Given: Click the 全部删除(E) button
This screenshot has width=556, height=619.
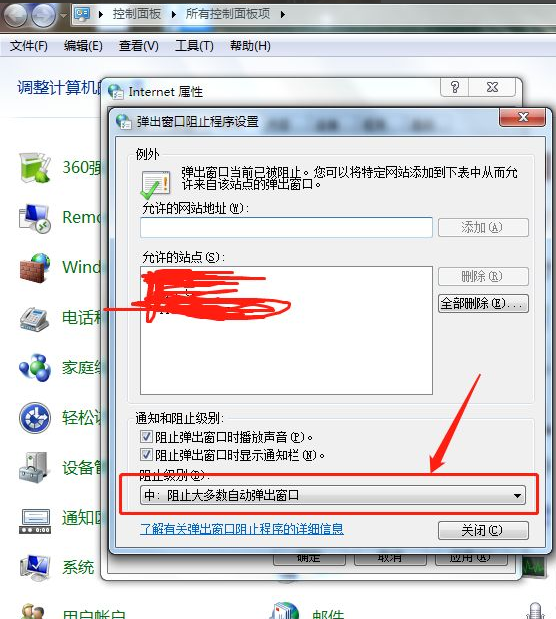Looking at the screenshot, I should click(483, 304).
